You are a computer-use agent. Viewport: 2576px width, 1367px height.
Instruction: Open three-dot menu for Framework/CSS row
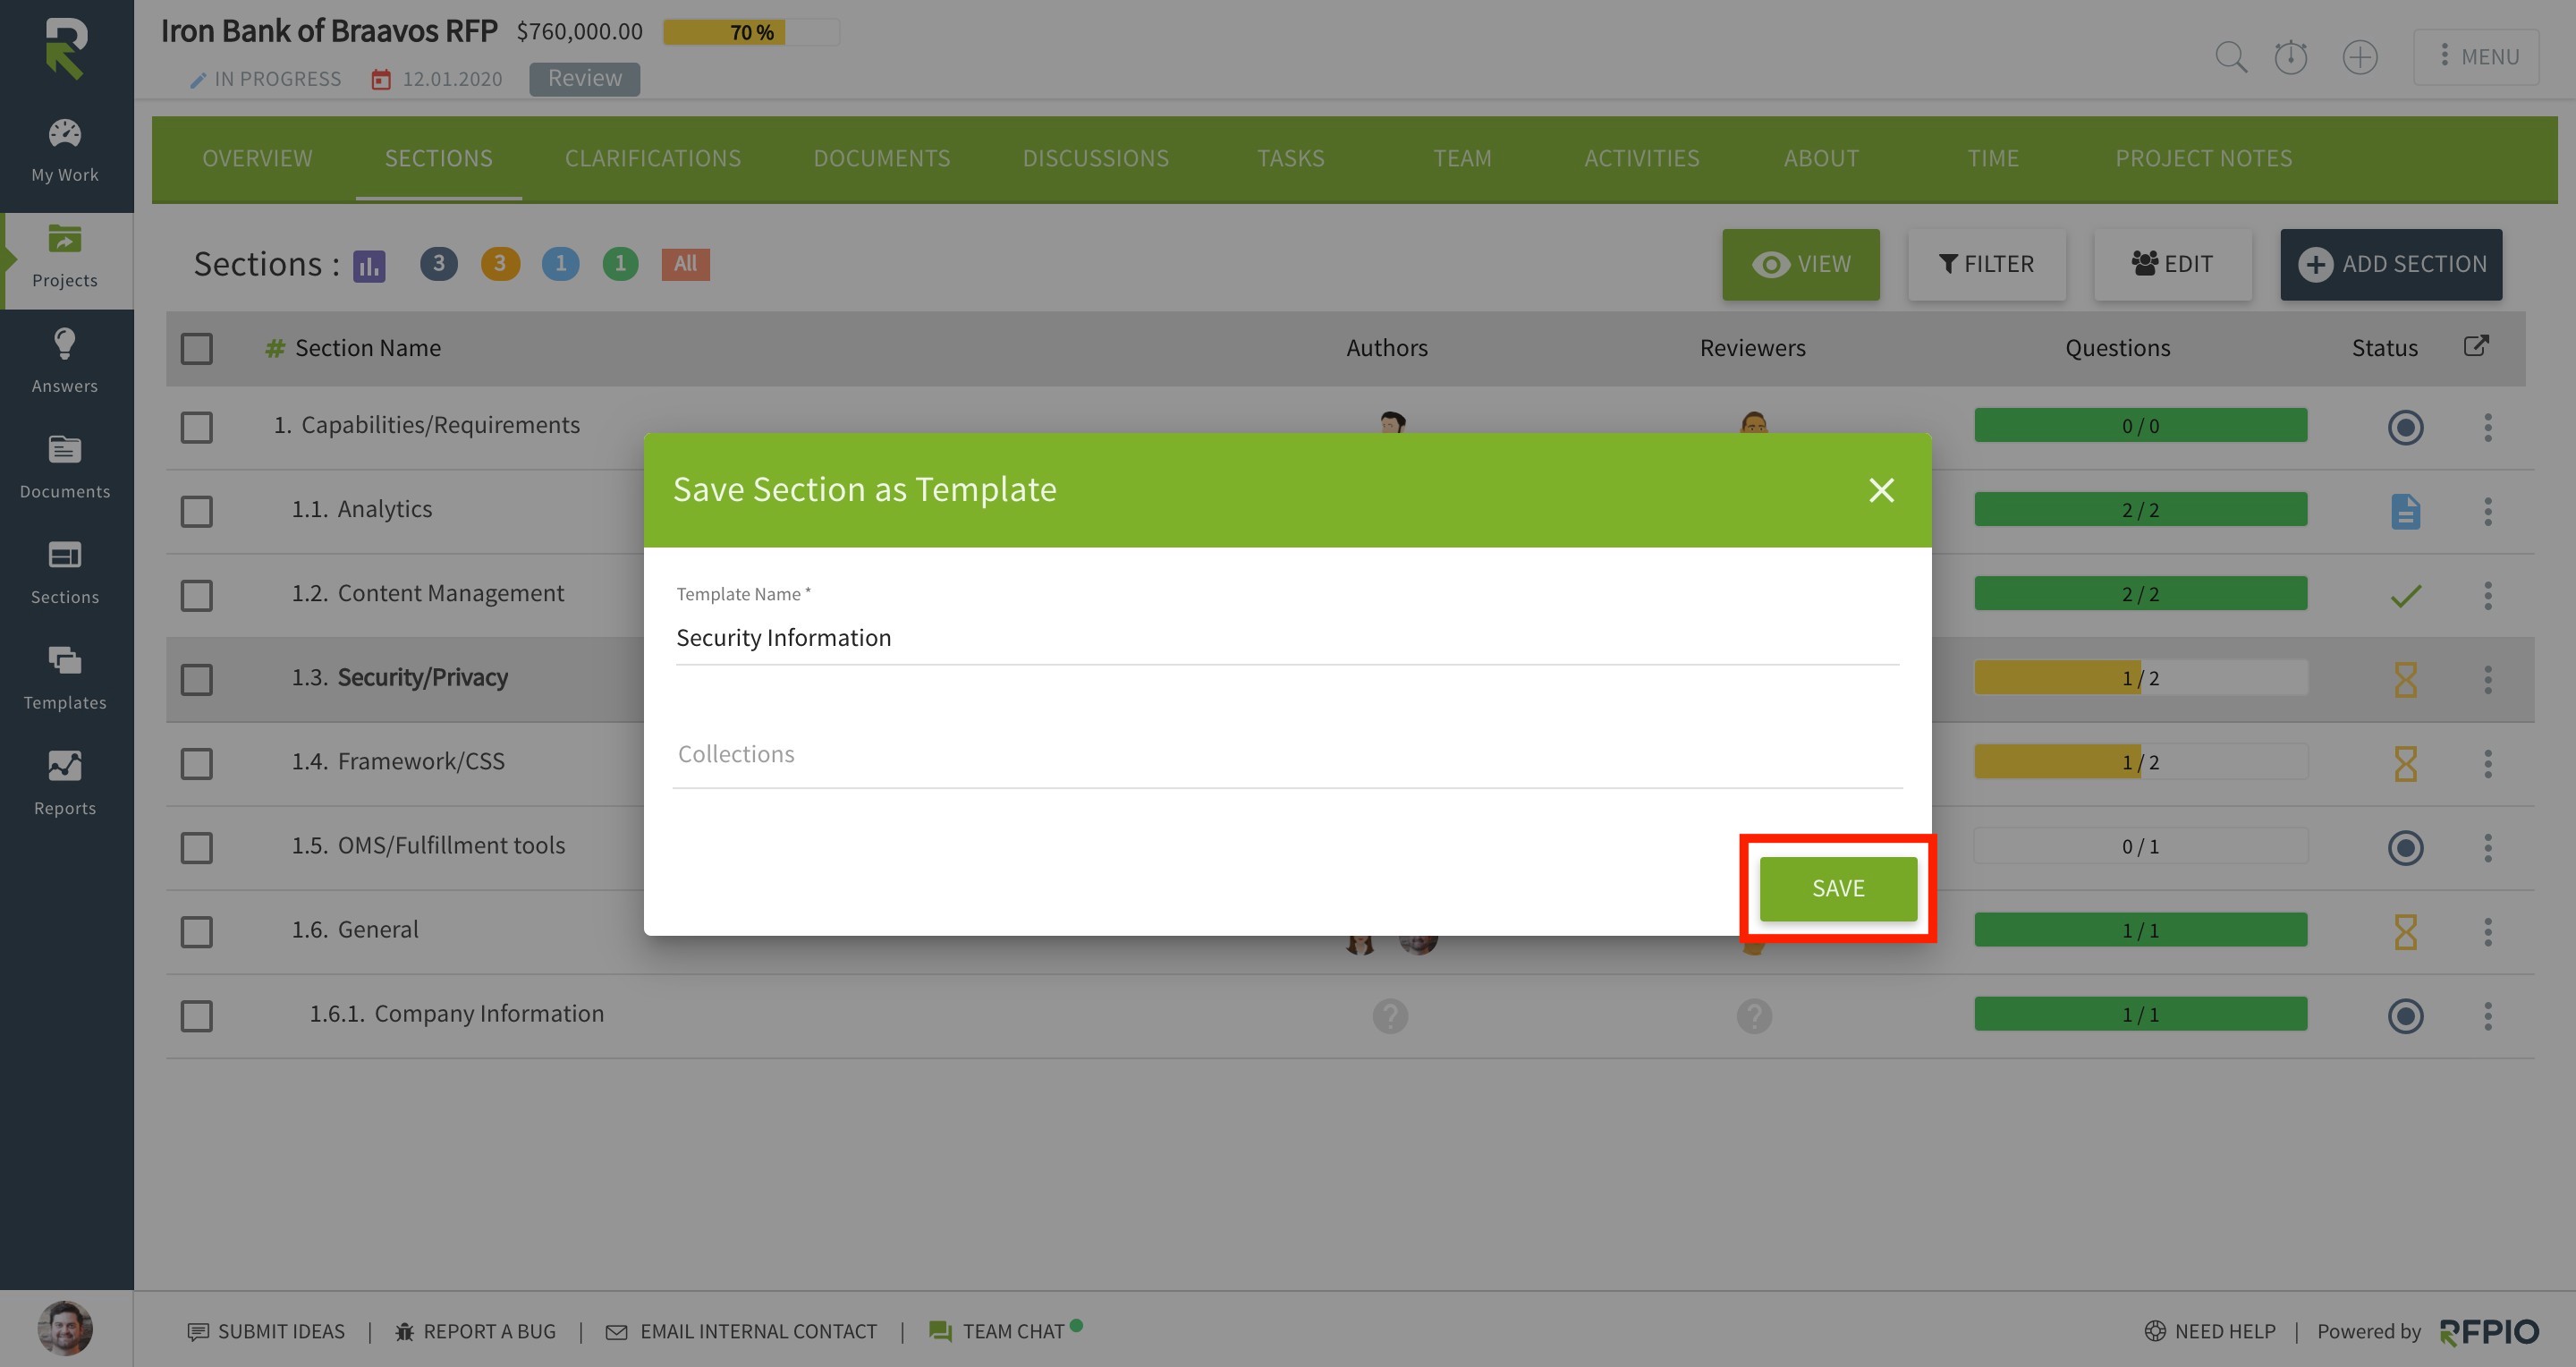[x=2488, y=763]
